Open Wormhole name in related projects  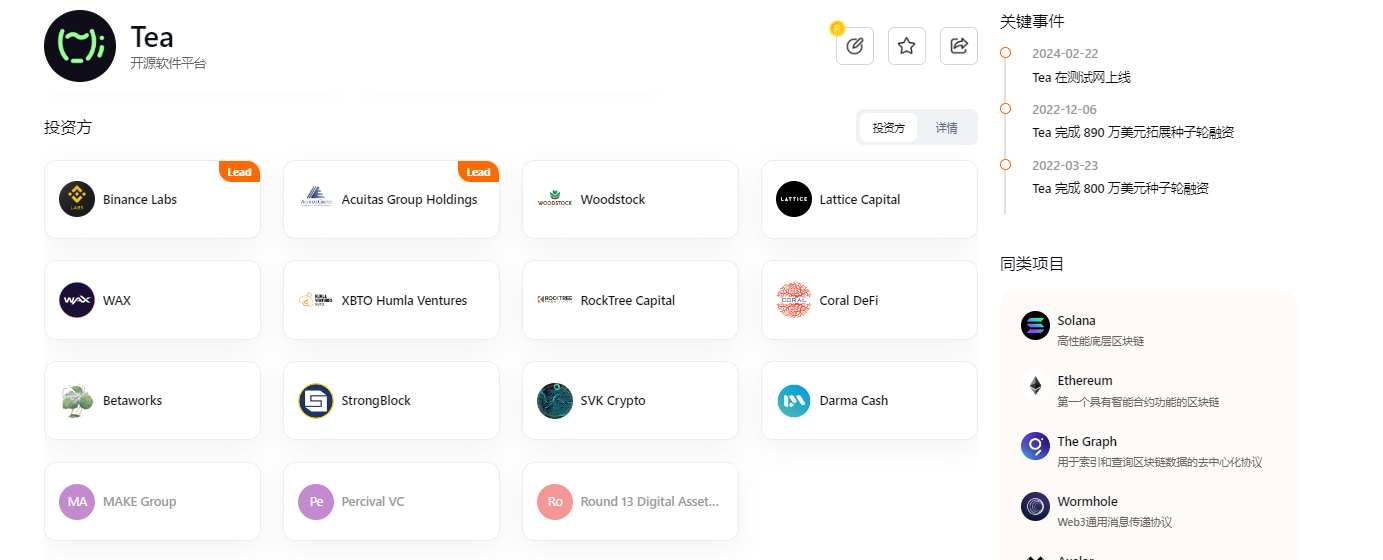click(1087, 501)
